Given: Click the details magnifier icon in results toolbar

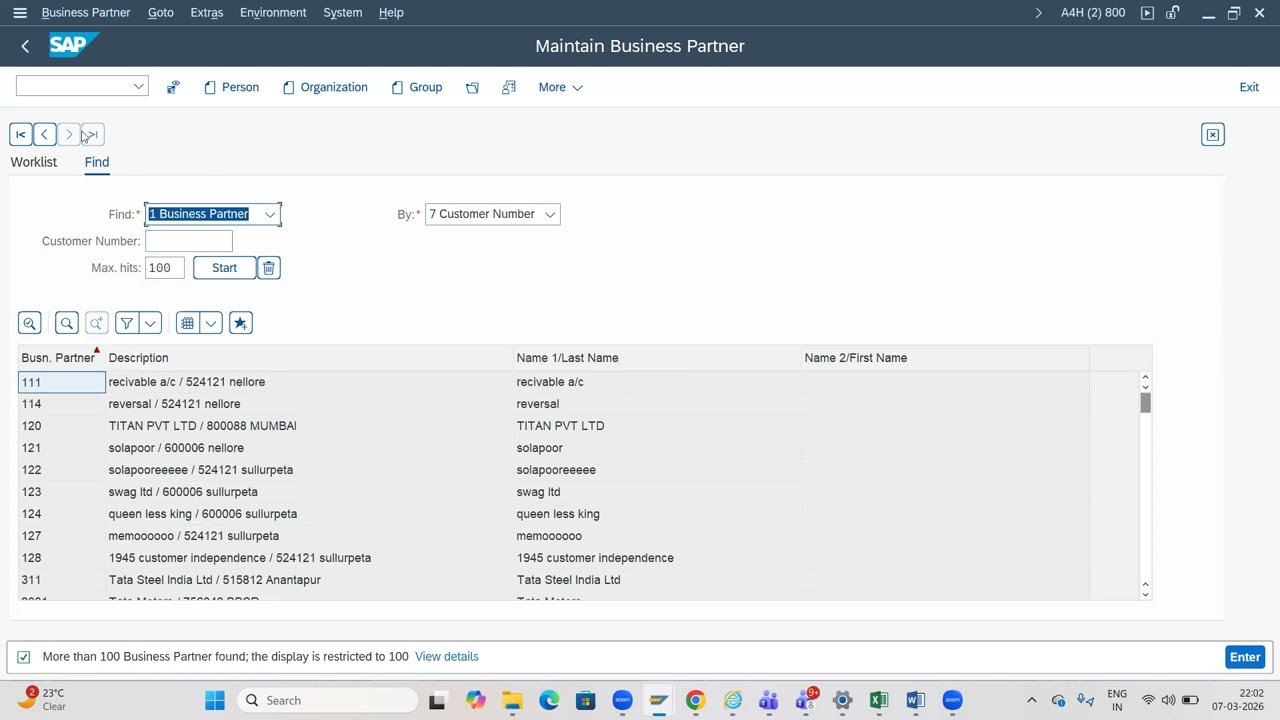Looking at the screenshot, I should [x=29, y=323].
